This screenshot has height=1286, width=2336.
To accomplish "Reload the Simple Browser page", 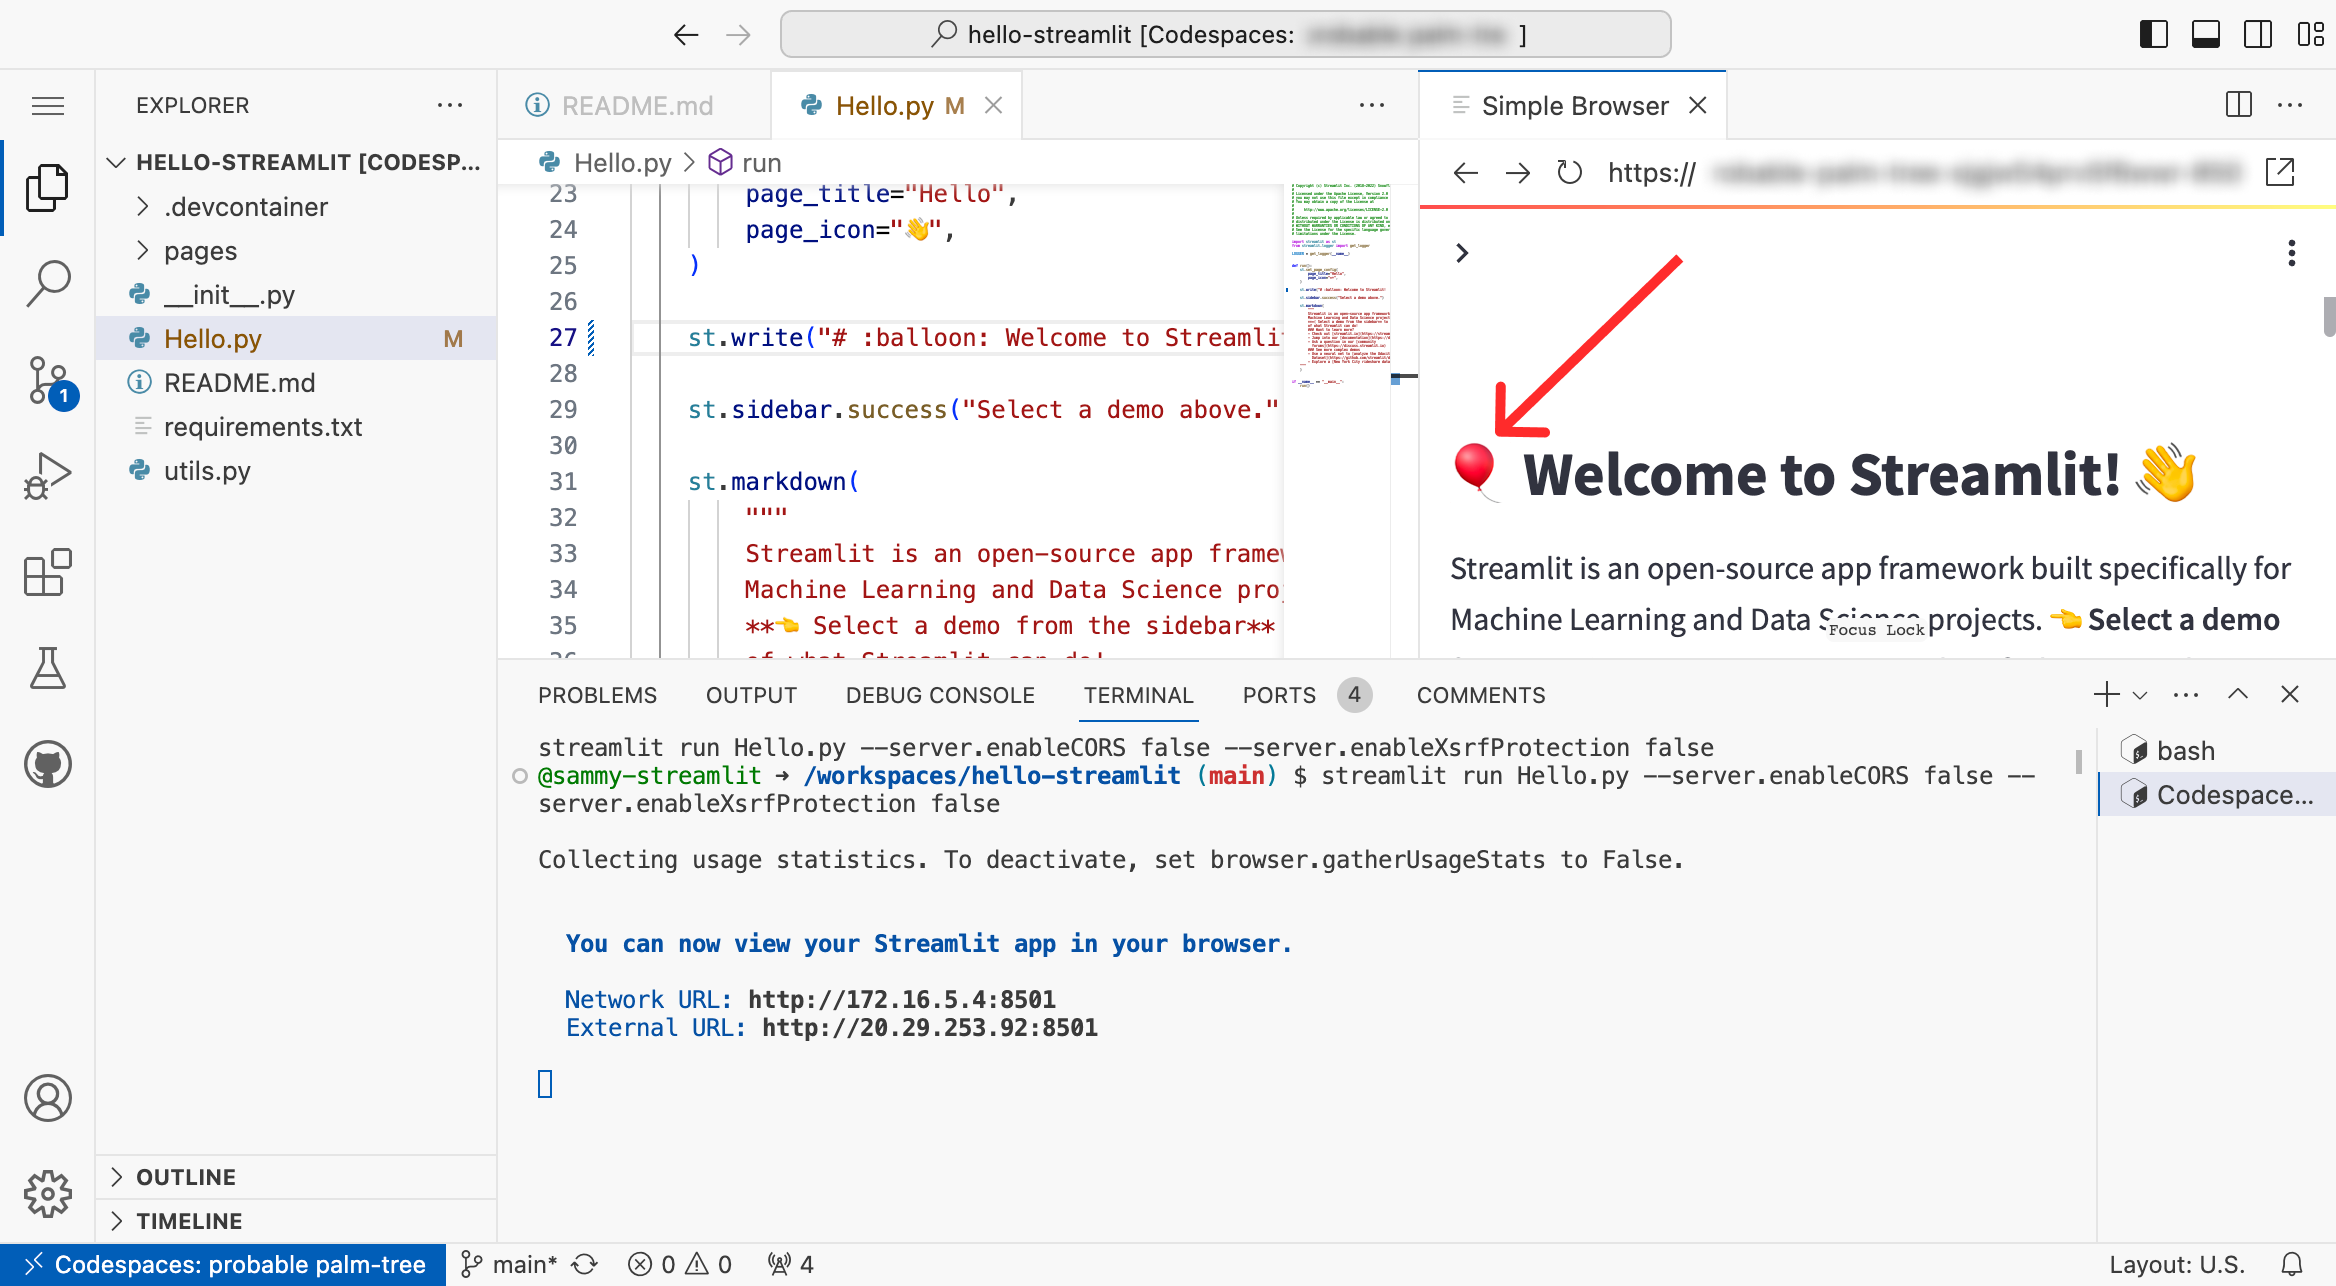I will (1570, 173).
